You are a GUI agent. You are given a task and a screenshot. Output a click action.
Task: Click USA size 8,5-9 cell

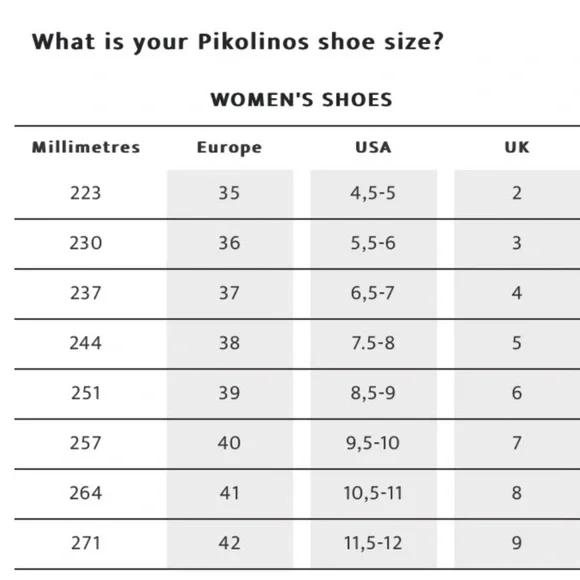point(374,393)
